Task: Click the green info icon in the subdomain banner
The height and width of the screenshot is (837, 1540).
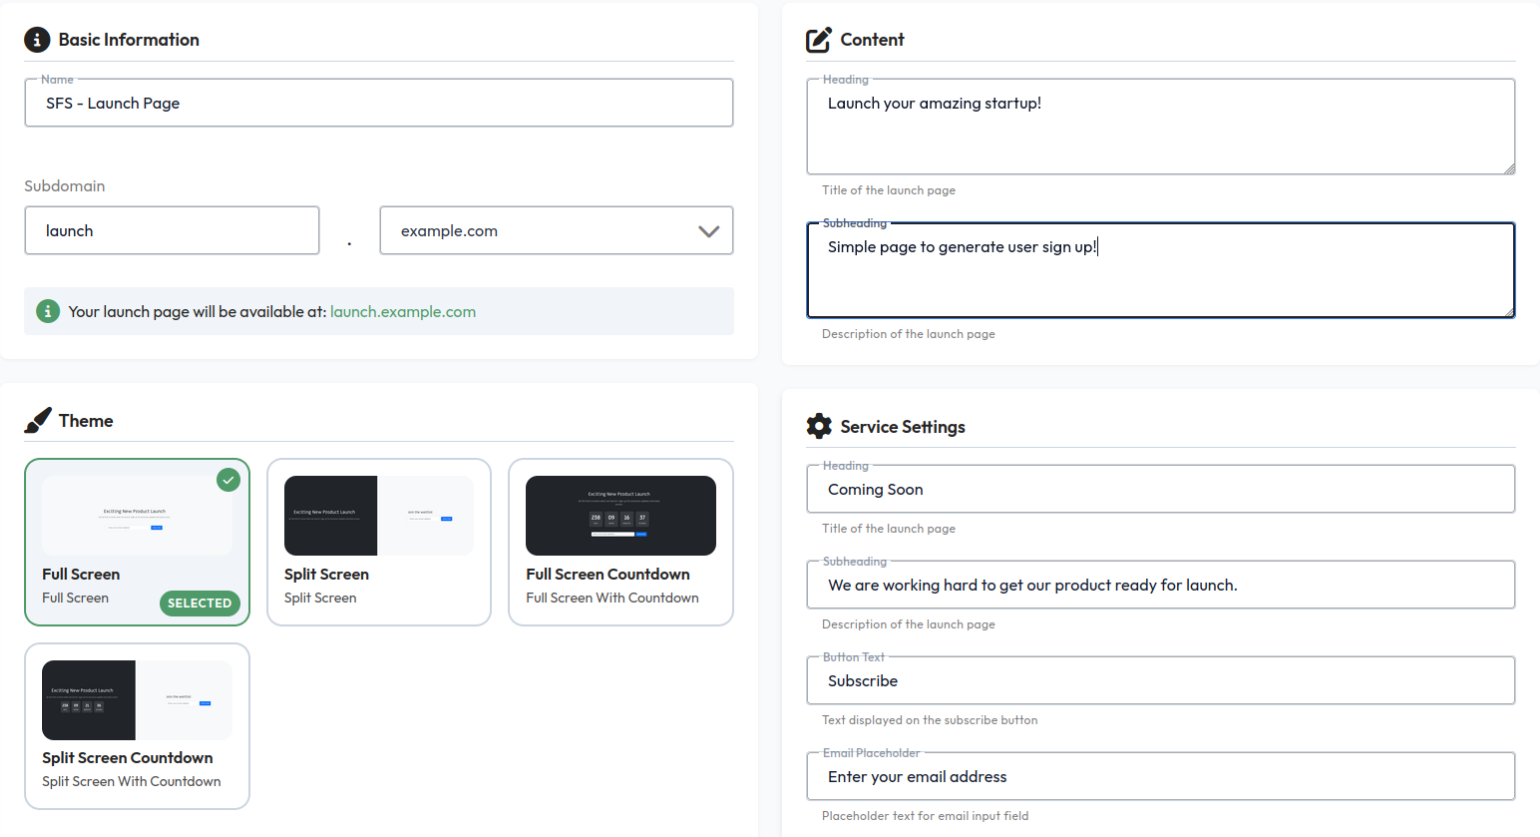Action: click(x=47, y=311)
